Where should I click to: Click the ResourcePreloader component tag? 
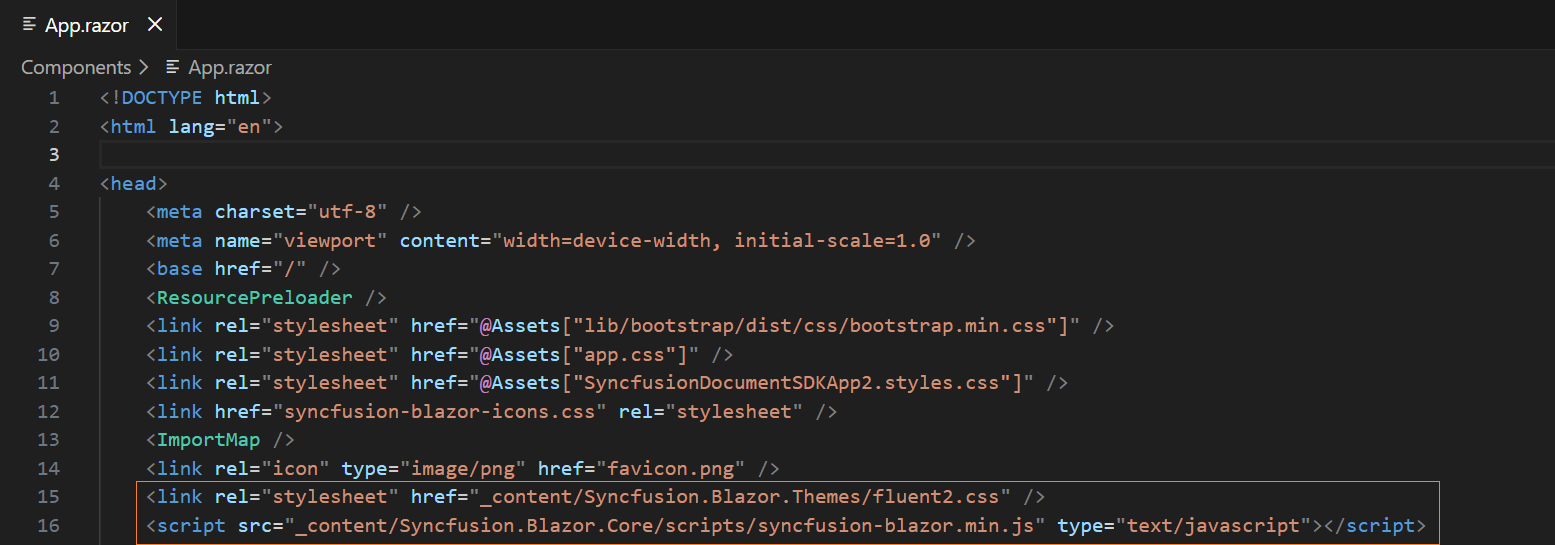tap(255, 297)
